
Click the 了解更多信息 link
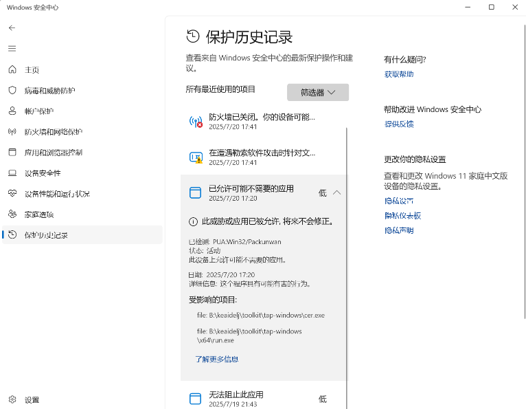(x=217, y=359)
